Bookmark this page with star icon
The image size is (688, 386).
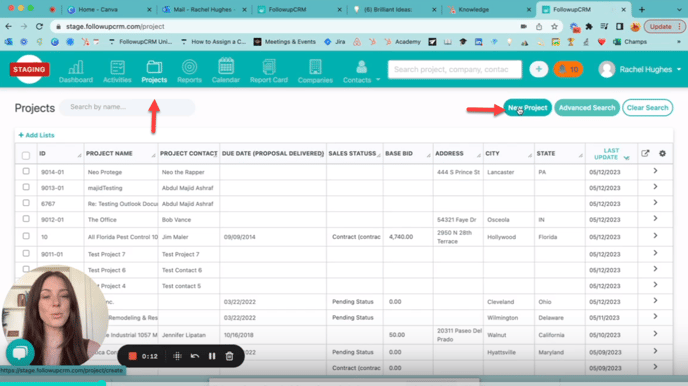[x=555, y=26]
